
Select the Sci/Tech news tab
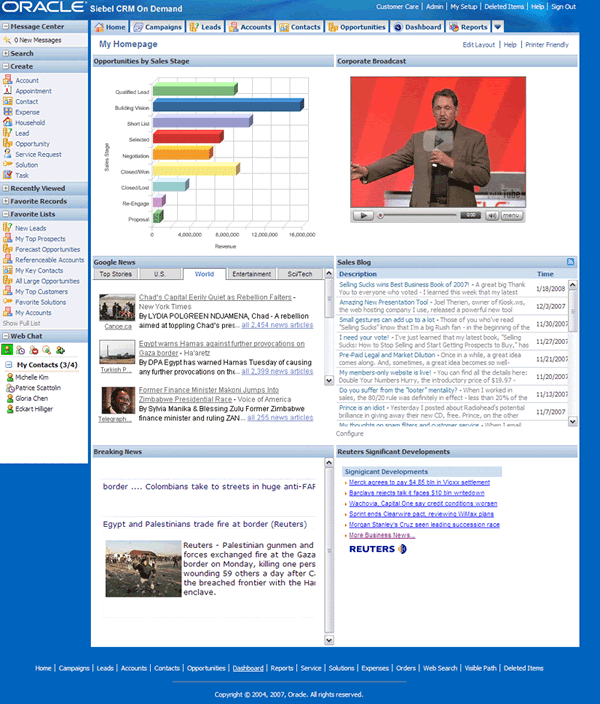[300, 274]
